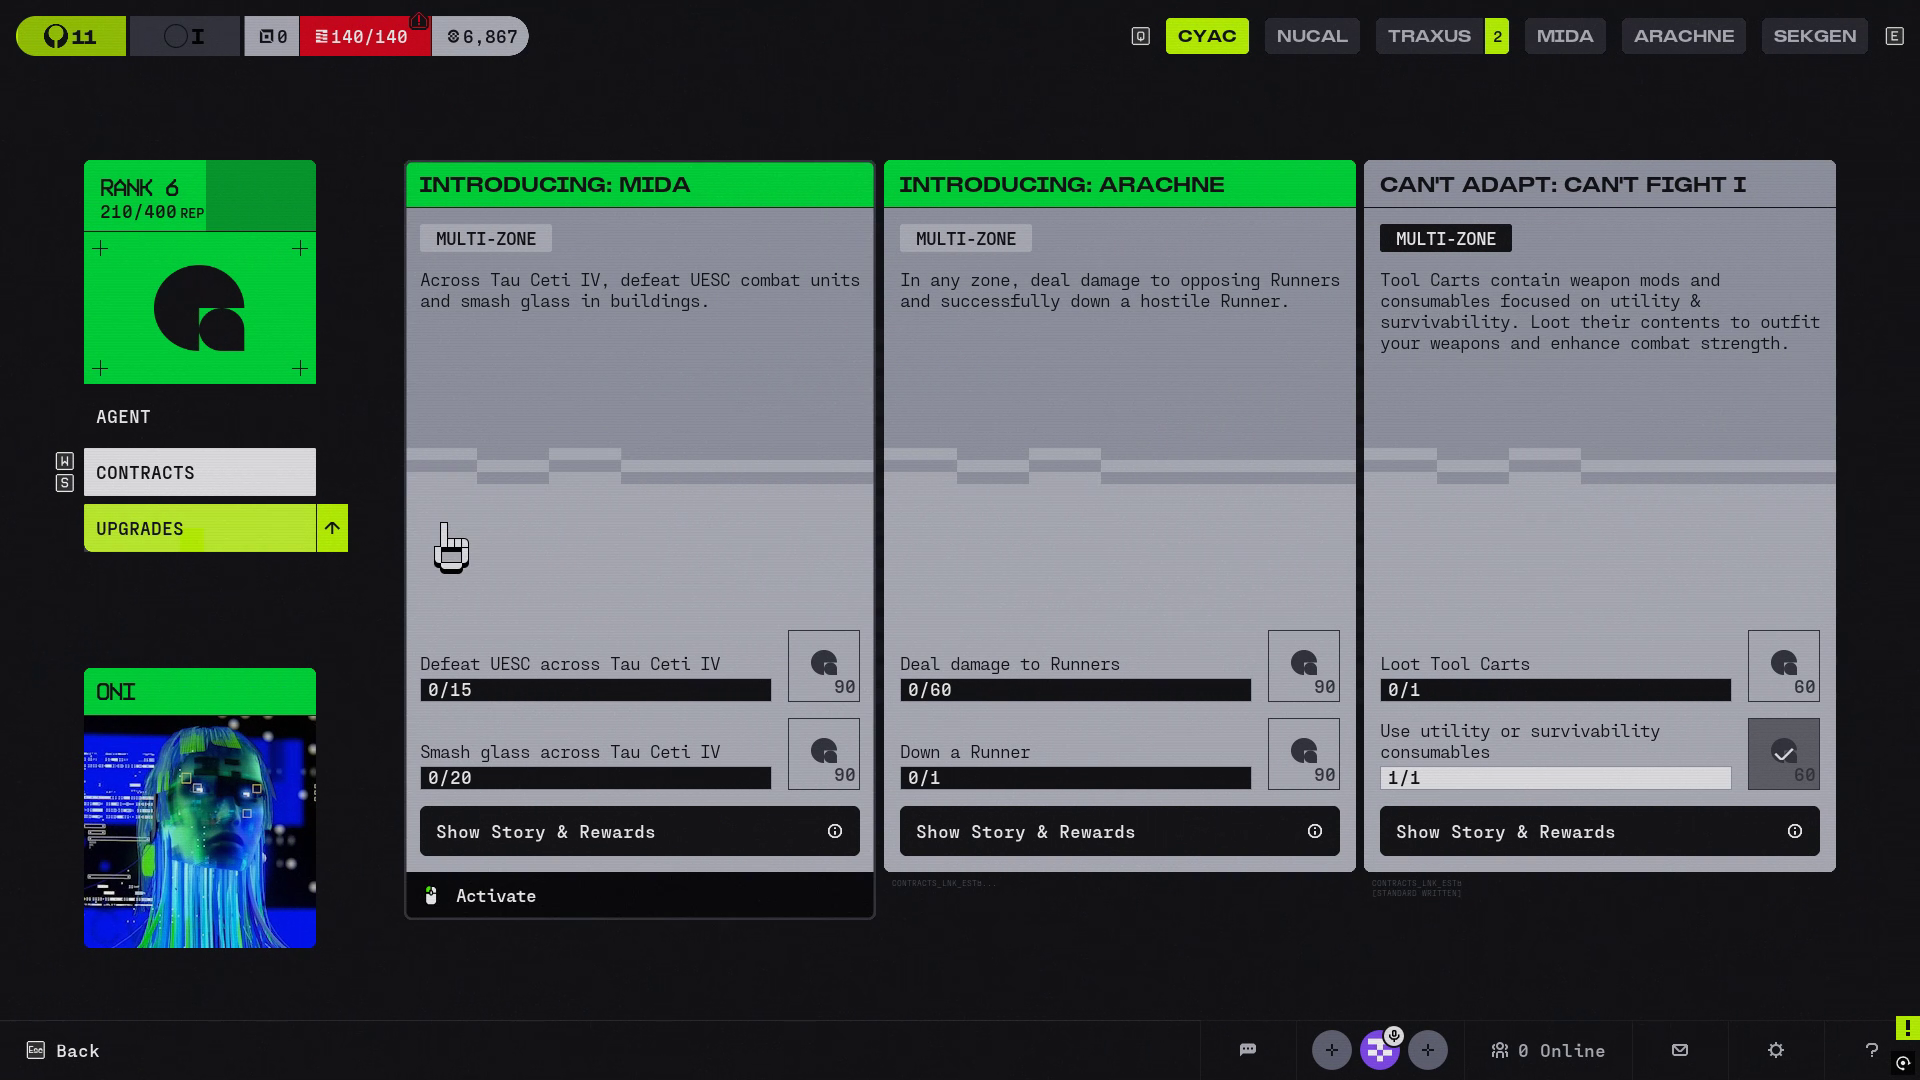Open the chat message icon
Viewport: 1920px width, 1080px height.
pos(1247,1050)
